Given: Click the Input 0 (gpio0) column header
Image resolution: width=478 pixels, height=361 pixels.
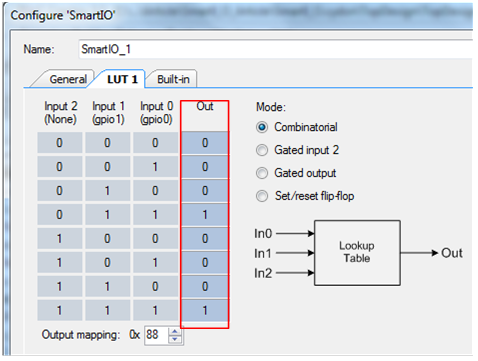Looking at the screenshot, I should pos(156,113).
